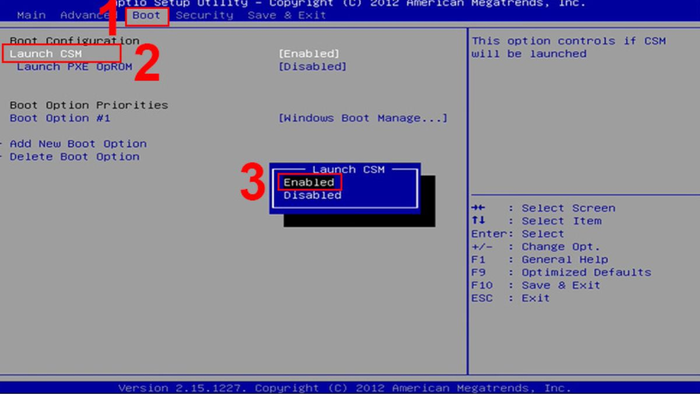Click the up-down arrows Select Item icon
This screenshot has width=700, height=394.
pyautogui.click(x=478, y=220)
